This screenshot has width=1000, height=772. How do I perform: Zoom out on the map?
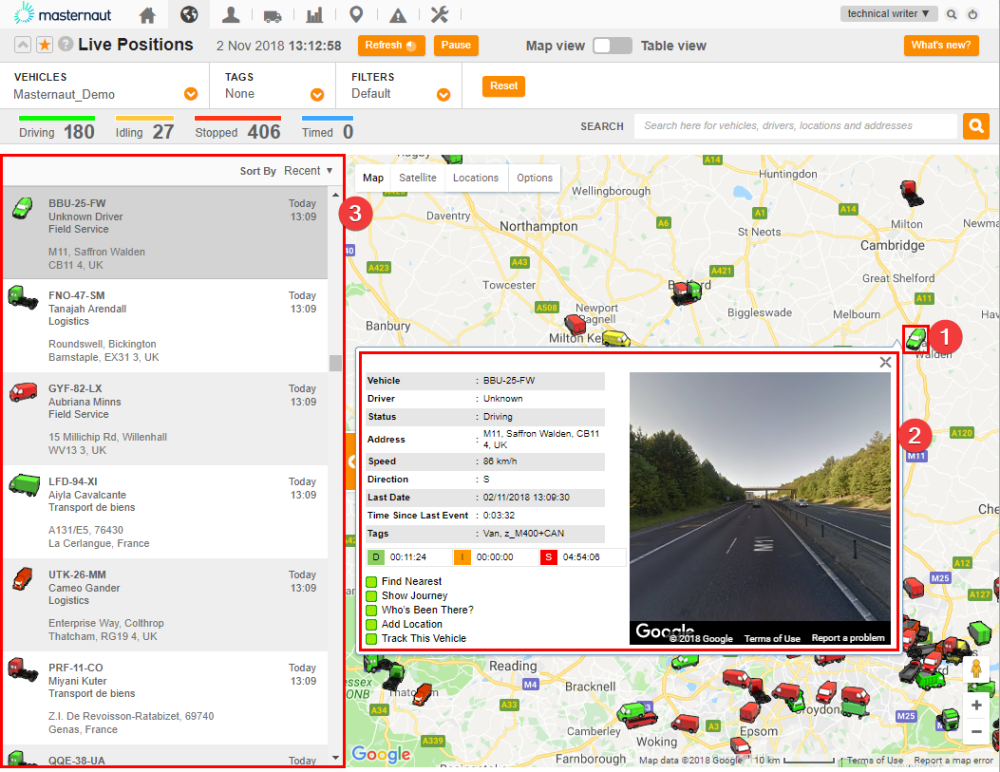pos(976,732)
